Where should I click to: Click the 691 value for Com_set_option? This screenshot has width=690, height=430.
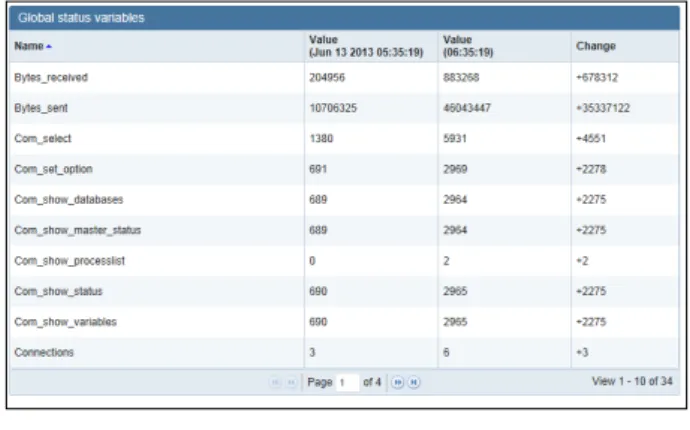pyautogui.click(x=318, y=169)
